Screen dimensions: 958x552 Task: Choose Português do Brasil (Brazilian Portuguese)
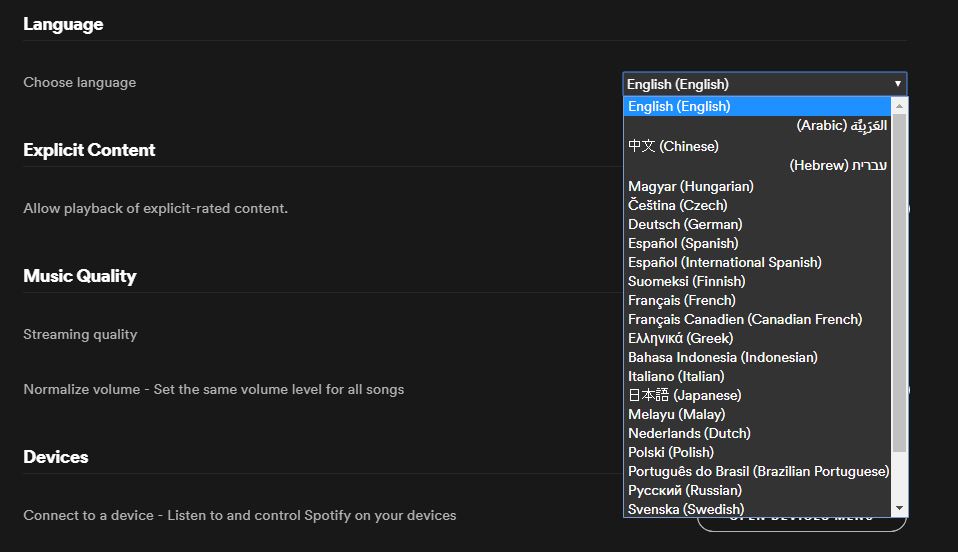(x=758, y=471)
